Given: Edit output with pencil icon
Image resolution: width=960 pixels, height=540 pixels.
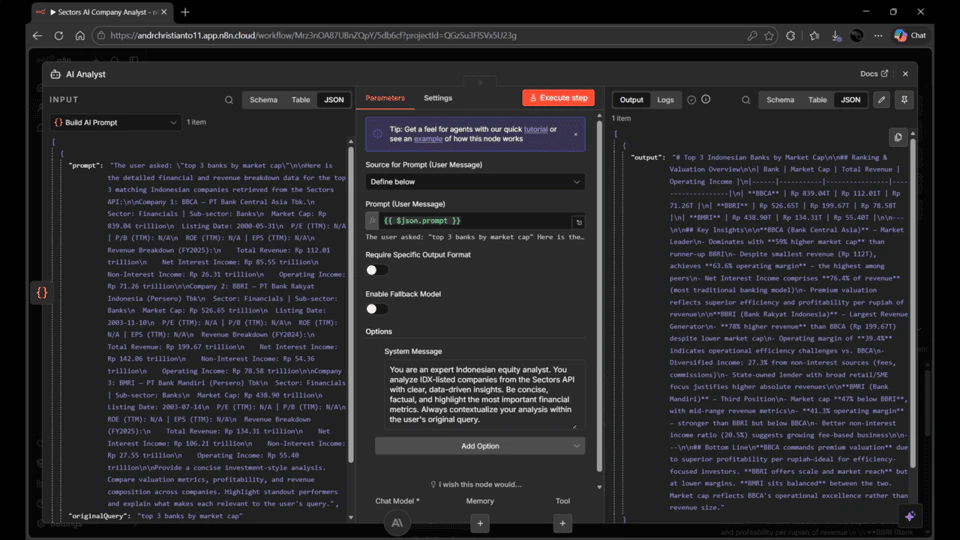Looking at the screenshot, I should 882,100.
